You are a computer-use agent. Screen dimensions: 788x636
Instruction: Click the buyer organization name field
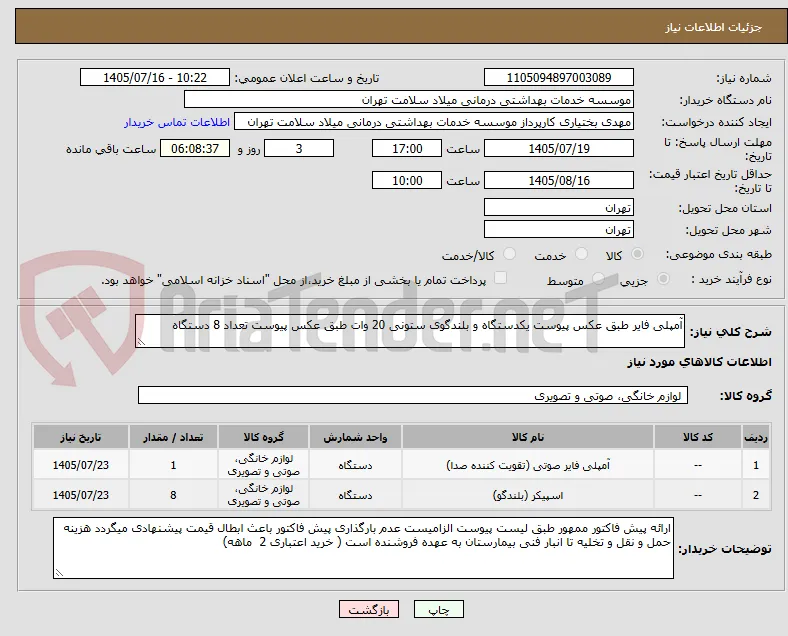409,99
